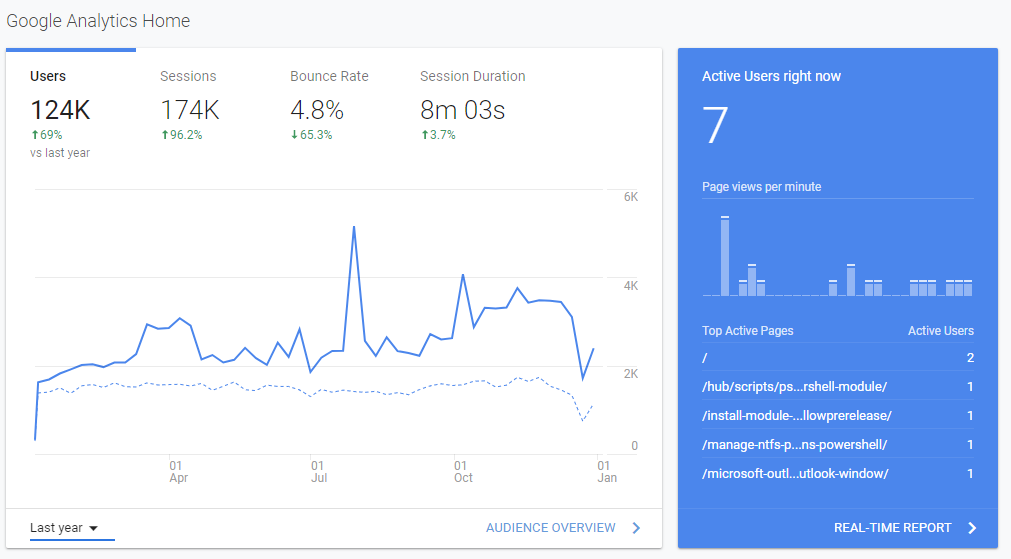This screenshot has width=1011, height=559.
Task: Click the tallest page views per minute bar
Action: [725, 256]
